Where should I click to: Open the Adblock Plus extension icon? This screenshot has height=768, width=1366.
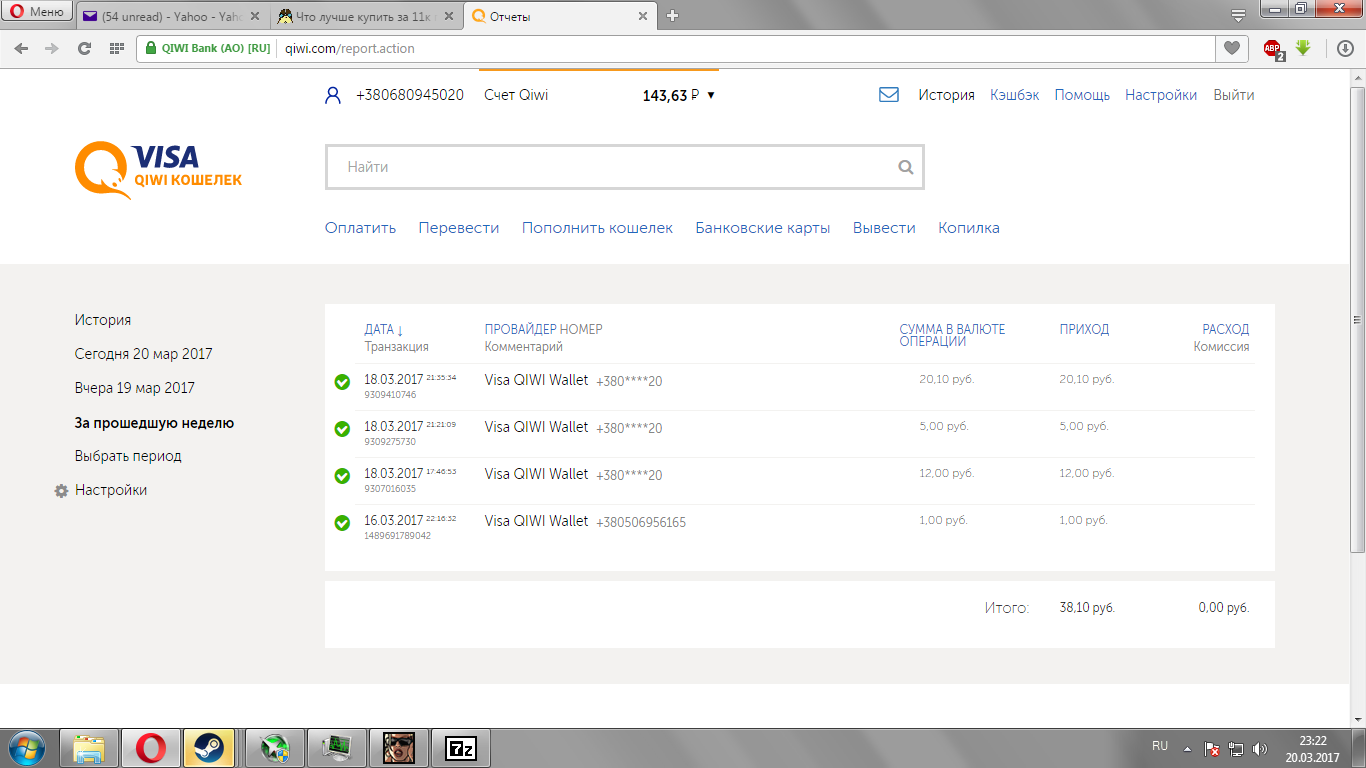coord(1273,48)
